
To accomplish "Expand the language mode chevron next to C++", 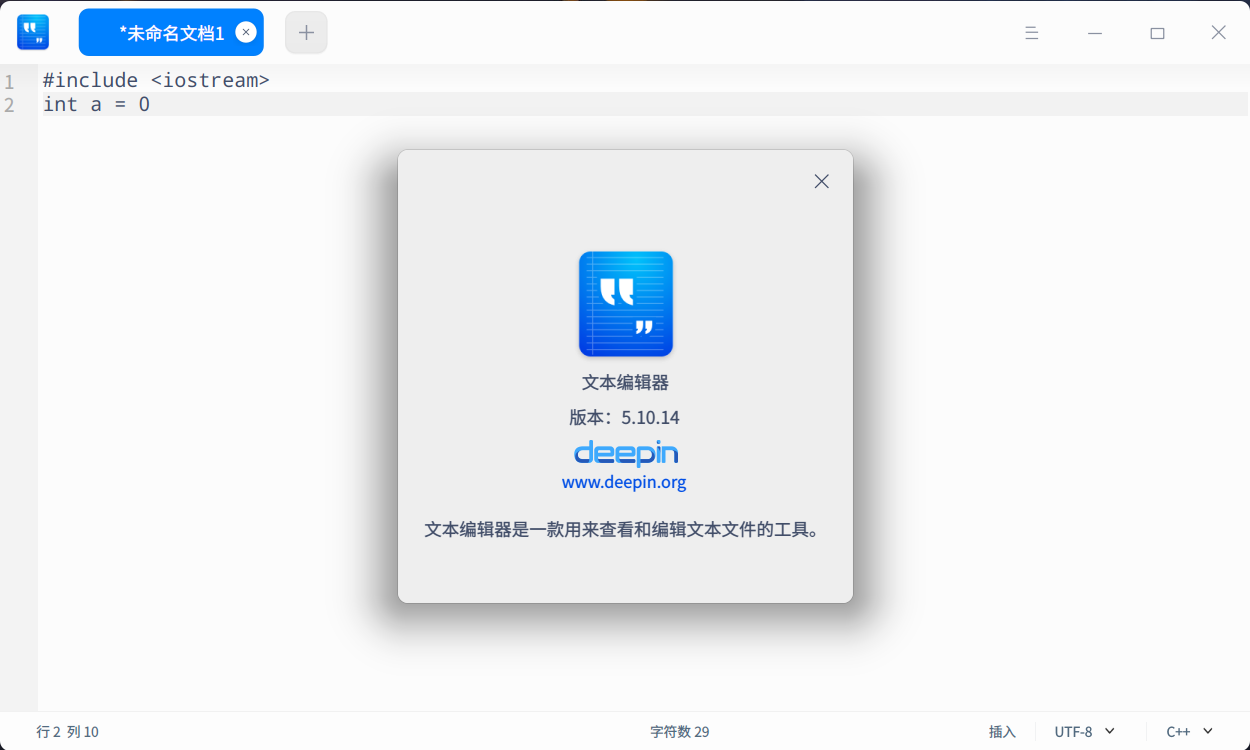I will (1207, 731).
